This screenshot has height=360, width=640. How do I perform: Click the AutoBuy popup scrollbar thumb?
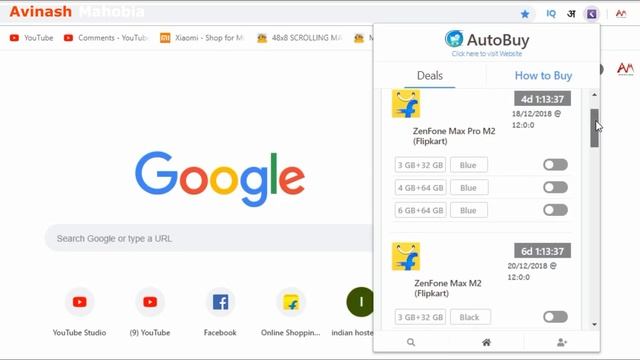click(594, 128)
